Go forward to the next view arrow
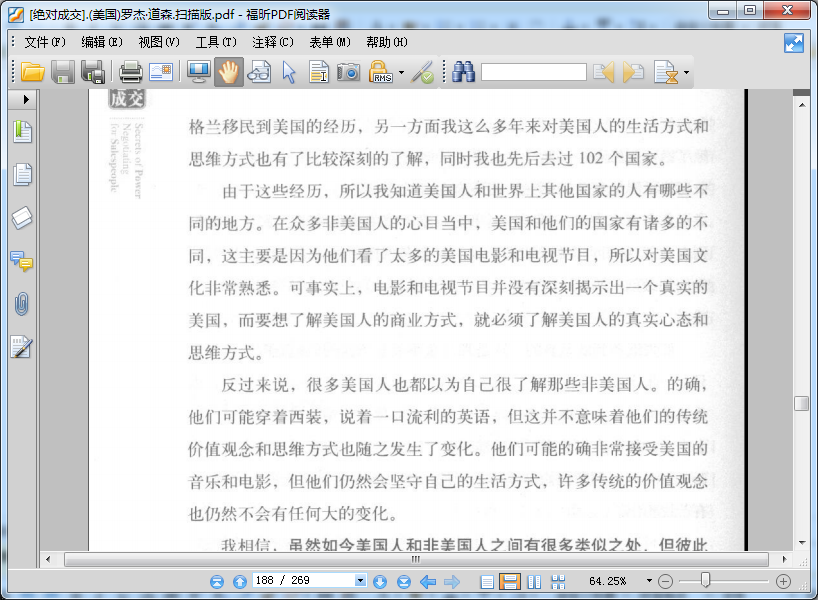This screenshot has width=818, height=600. click(452, 581)
